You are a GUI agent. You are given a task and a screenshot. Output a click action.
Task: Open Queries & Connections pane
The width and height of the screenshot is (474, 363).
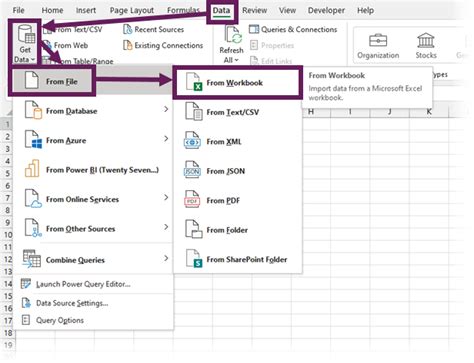coord(293,29)
